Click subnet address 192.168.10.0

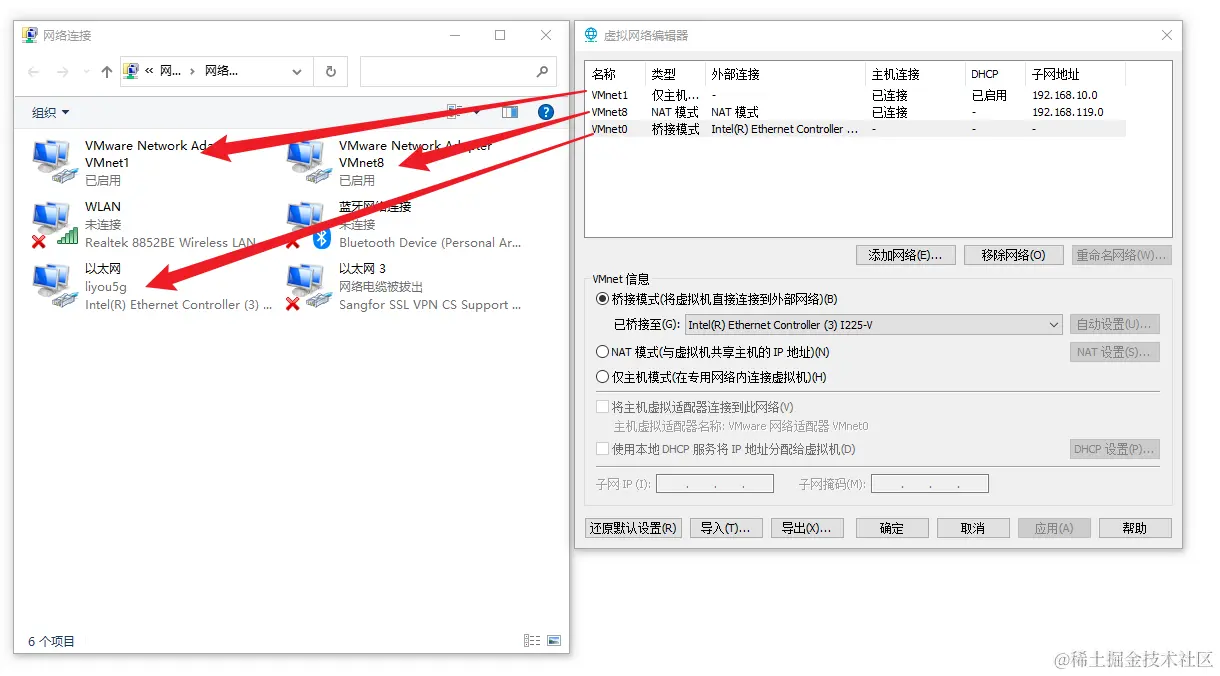(x=1065, y=95)
